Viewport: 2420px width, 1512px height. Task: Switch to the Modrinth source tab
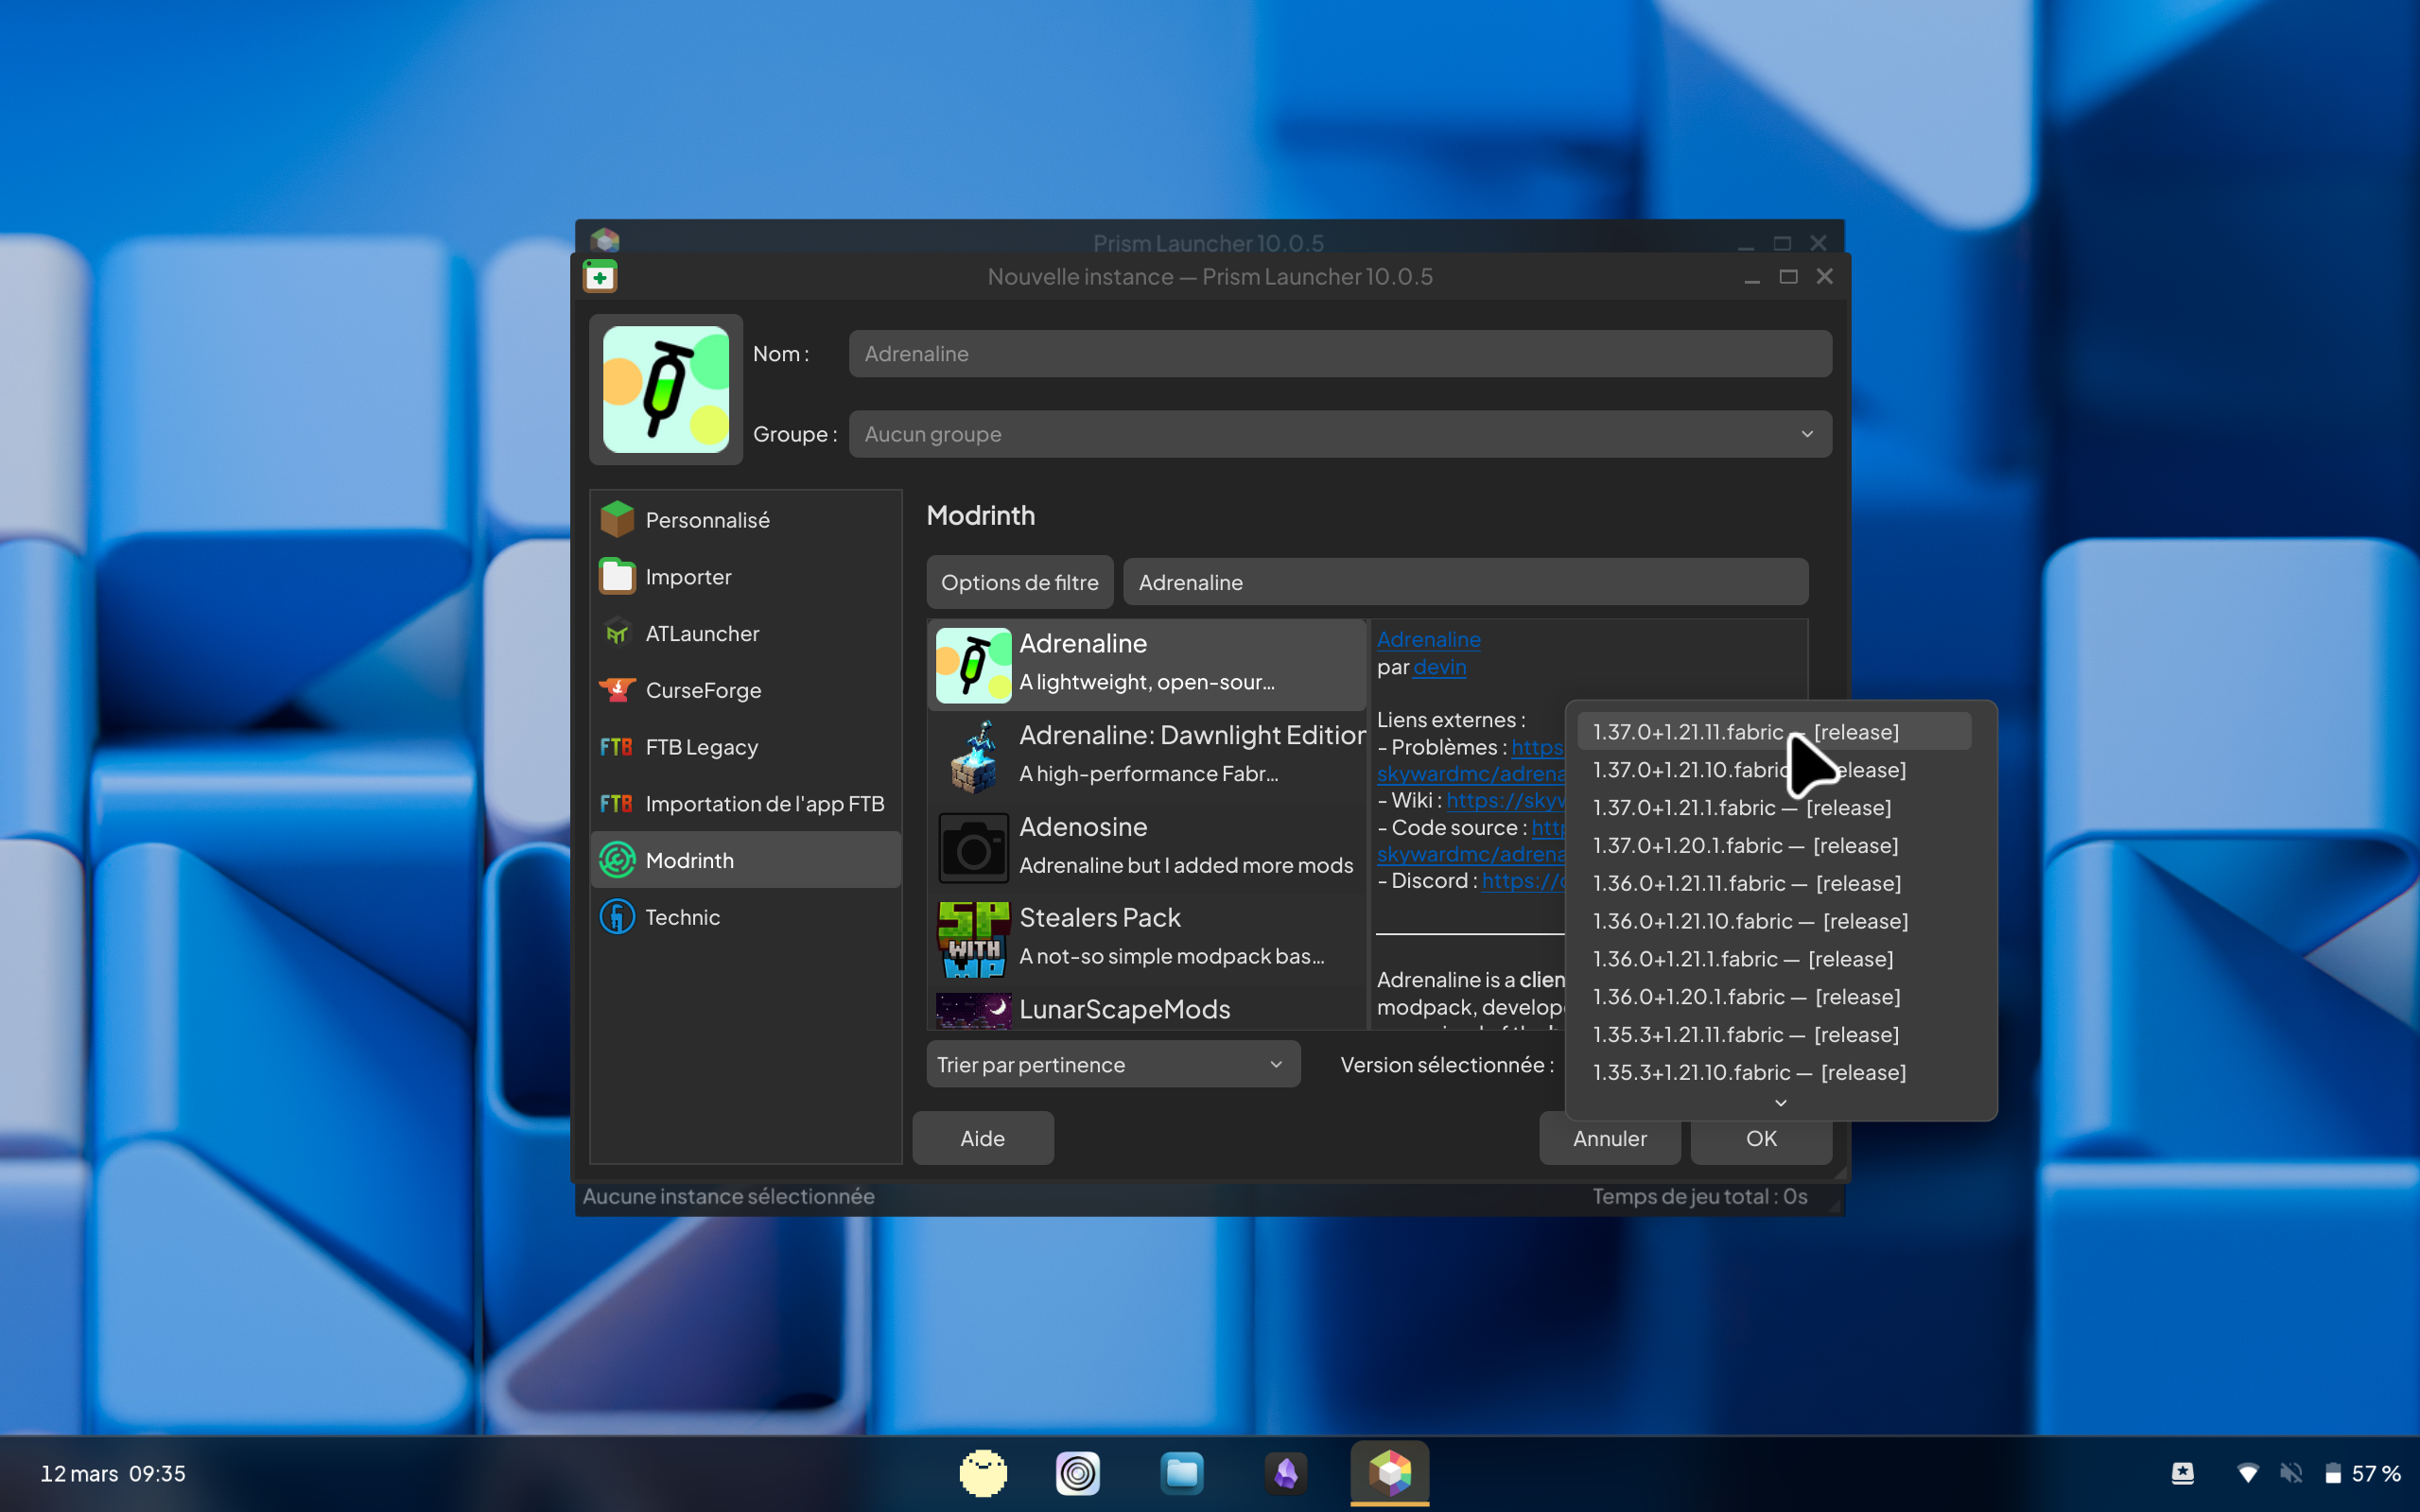coord(746,860)
